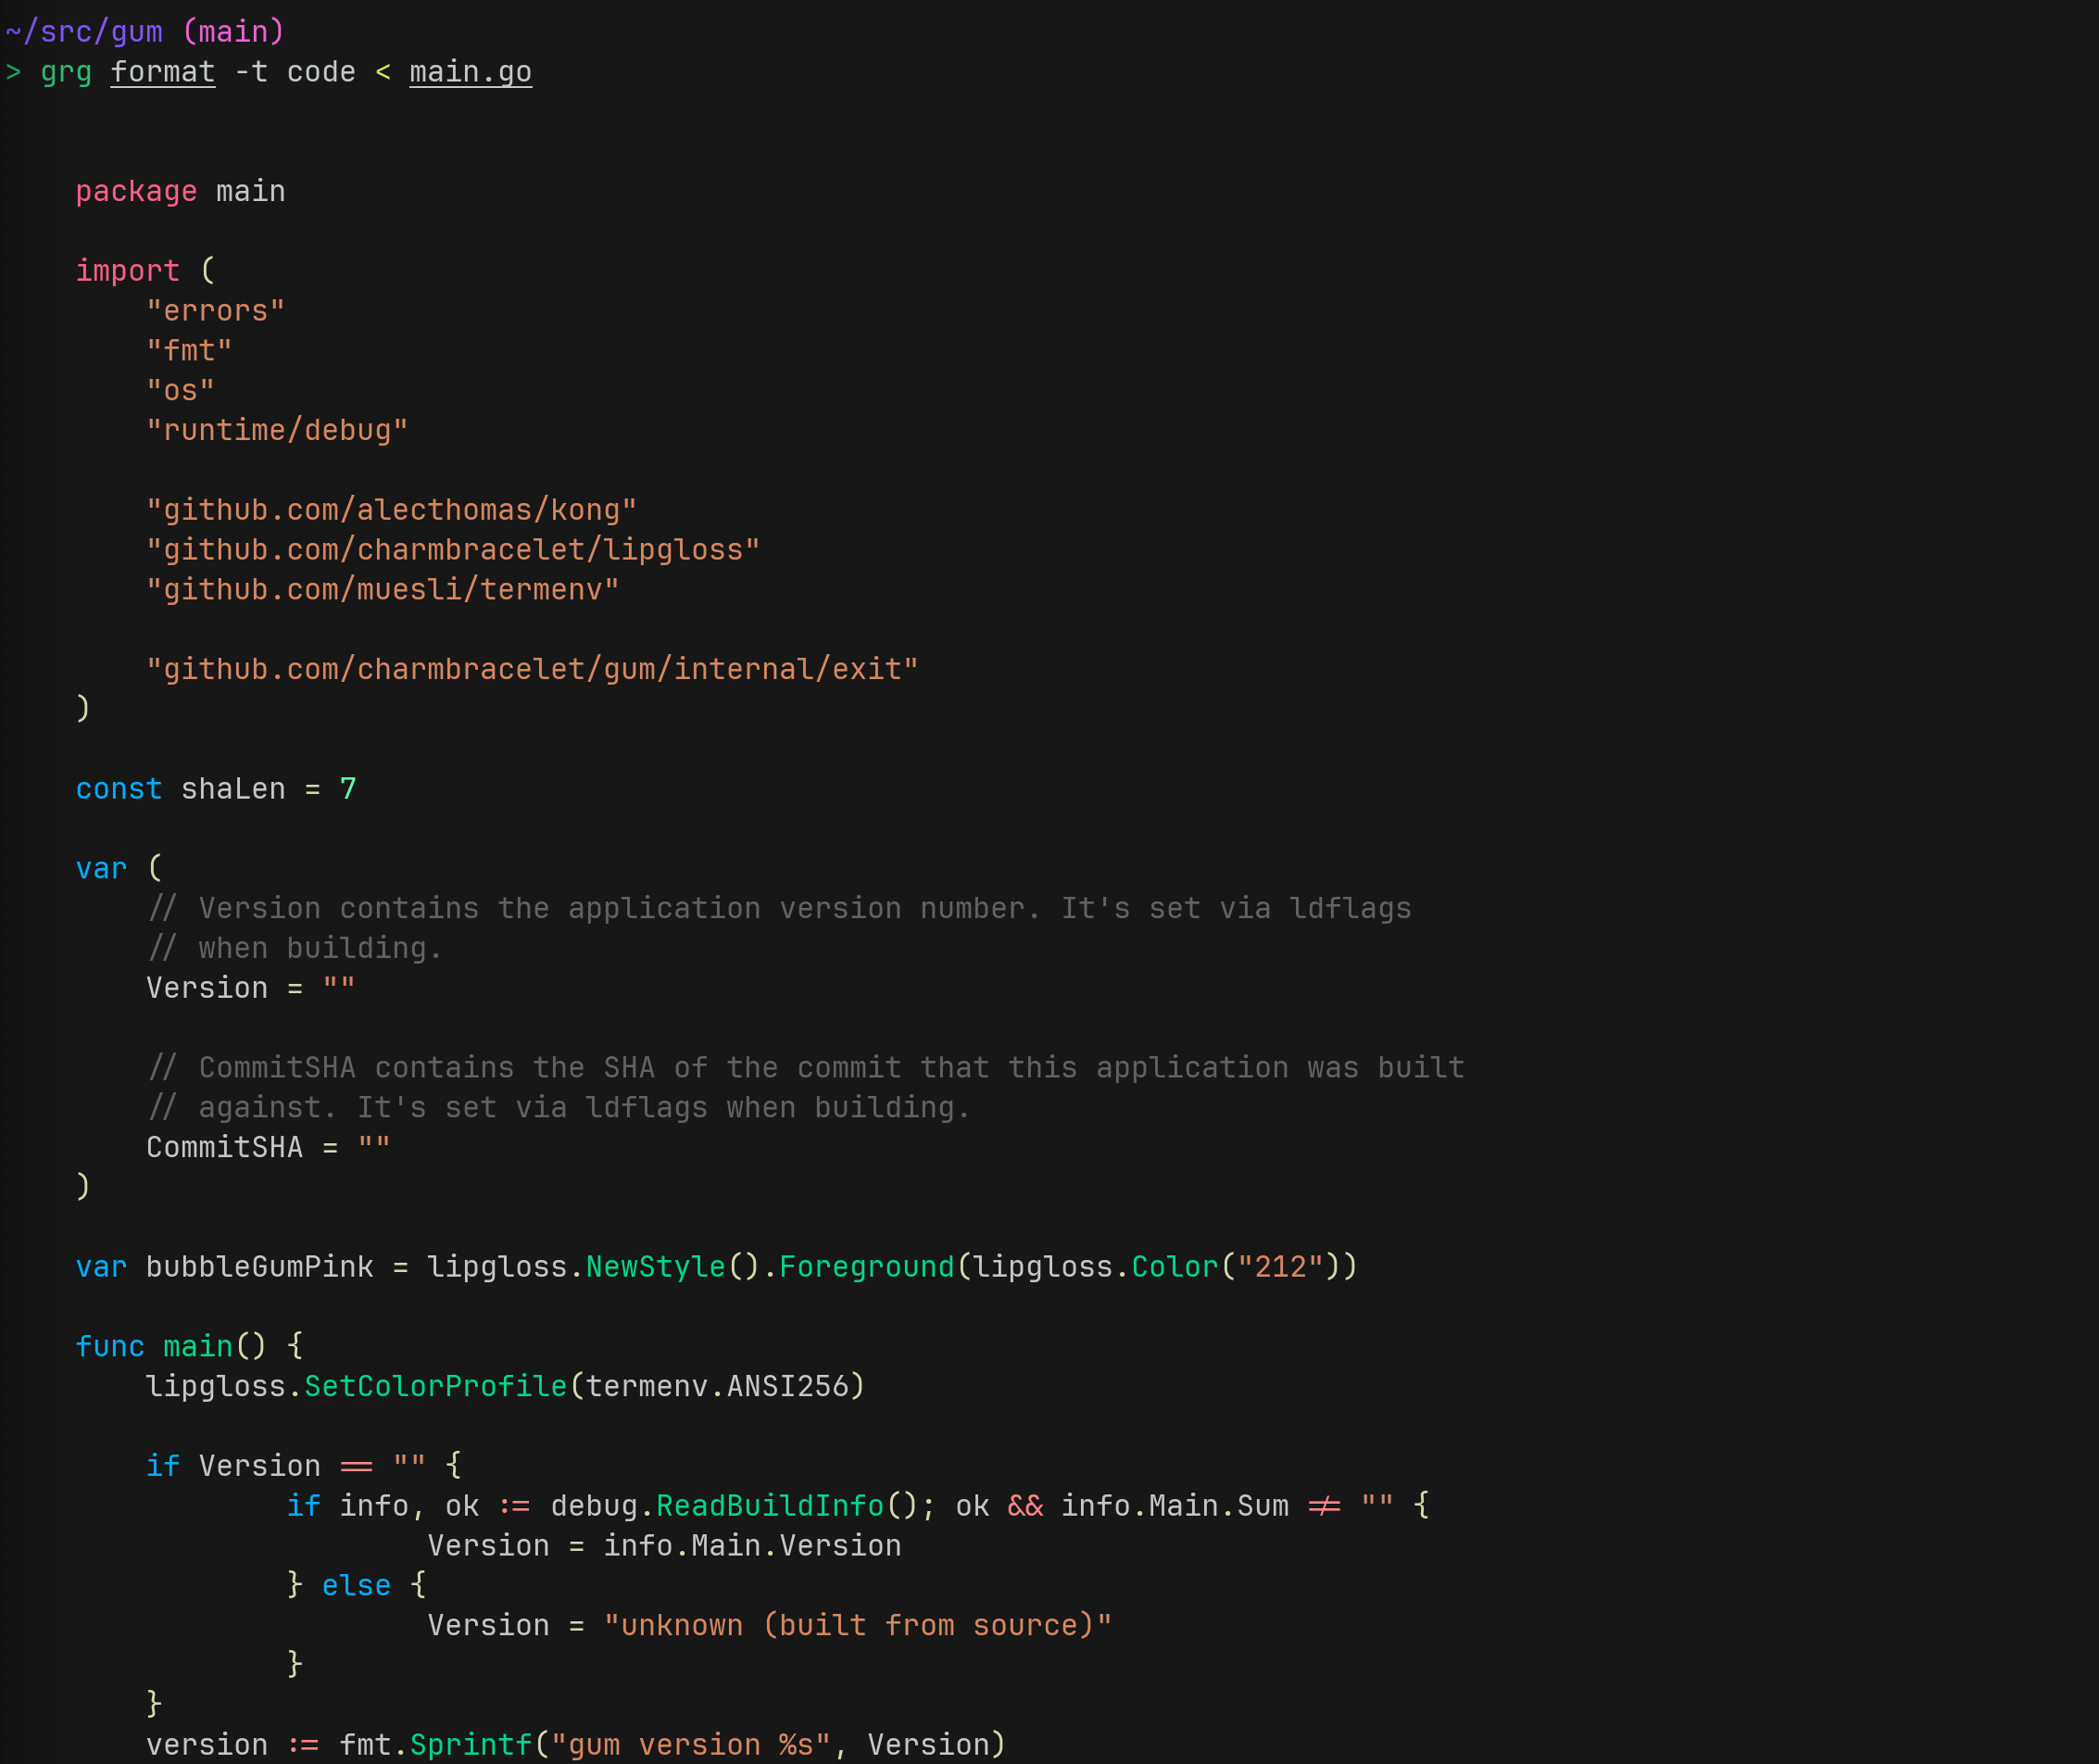Image resolution: width=2099 pixels, height=1764 pixels.
Task: Open the main.go file link
Action: pos(470,71)
